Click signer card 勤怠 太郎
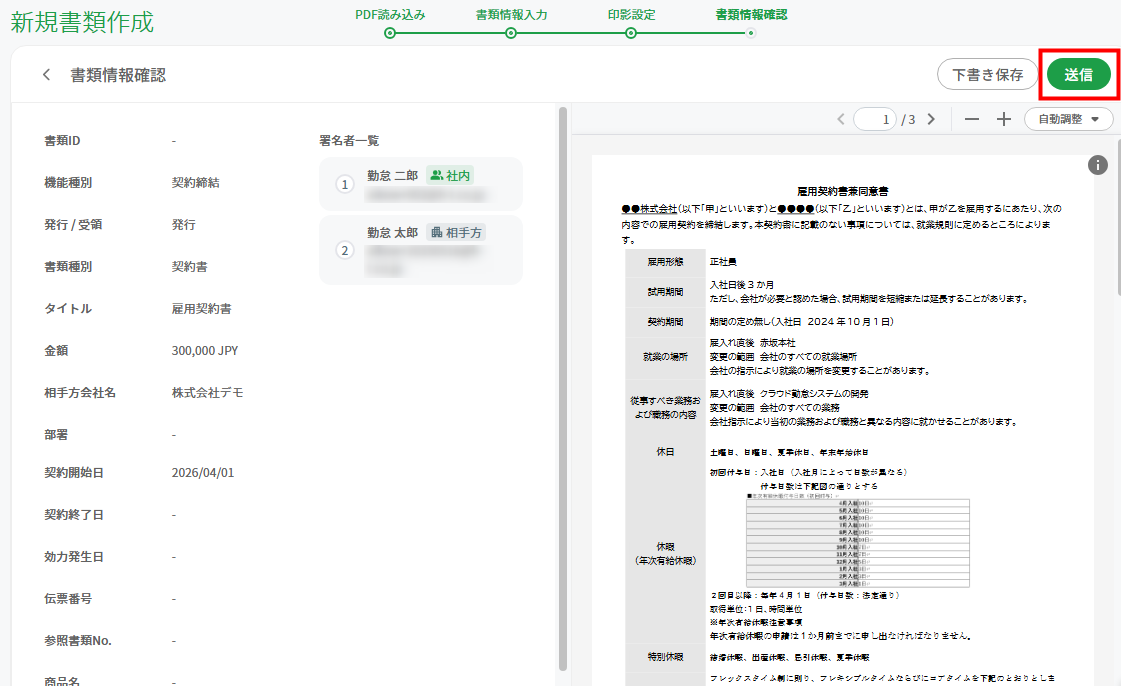The image size is (1121, 686). tap(420, 250)
